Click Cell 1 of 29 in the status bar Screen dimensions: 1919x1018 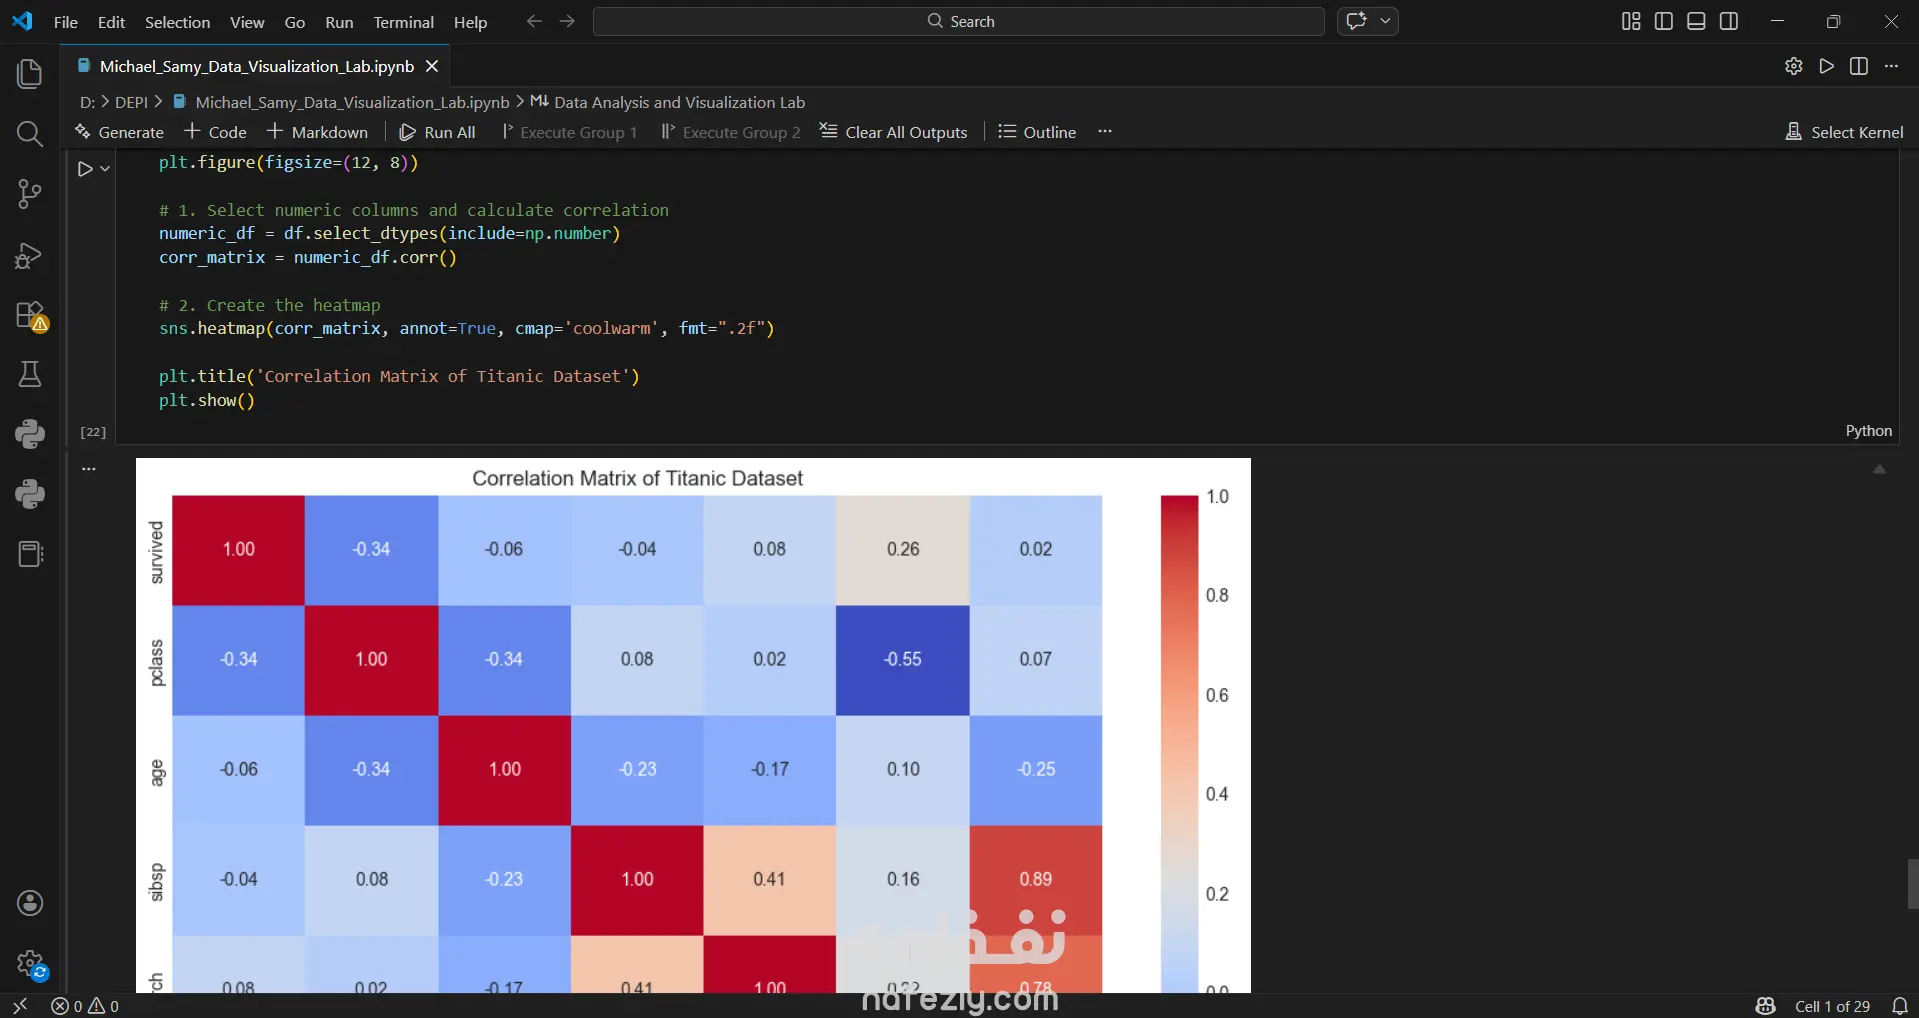[1832, 1006]
